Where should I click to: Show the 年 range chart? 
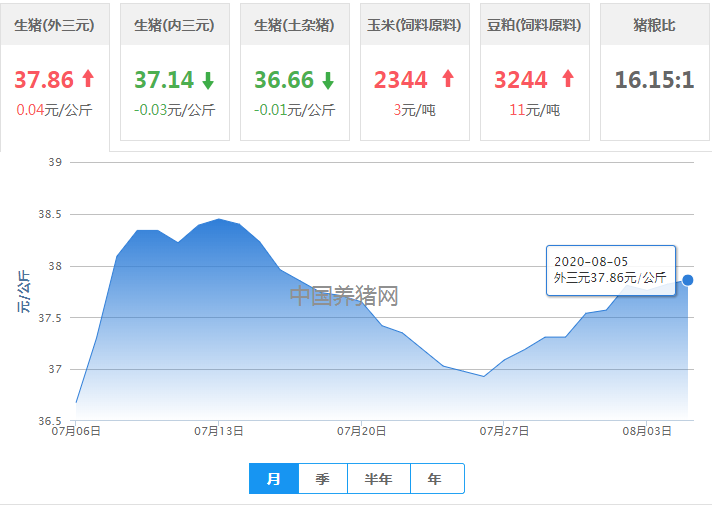coord(435,479)
